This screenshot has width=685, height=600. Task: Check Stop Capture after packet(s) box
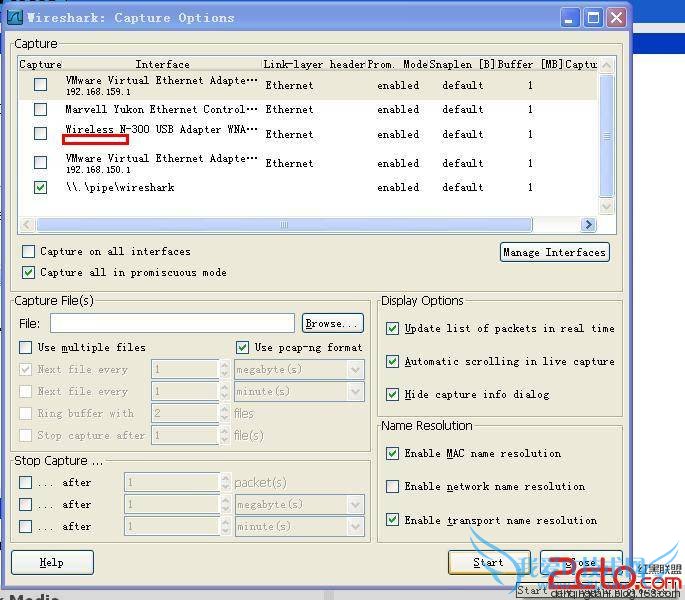[26, 482]
